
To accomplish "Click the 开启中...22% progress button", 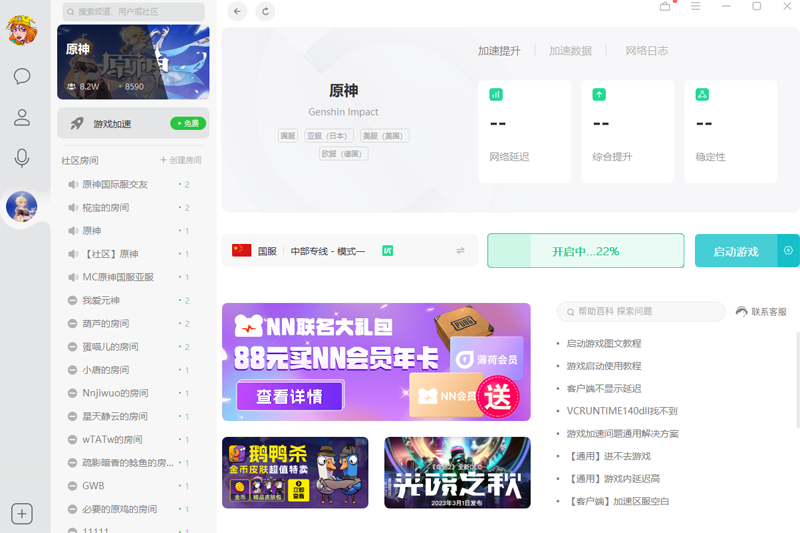I will [x=586, y=250].
